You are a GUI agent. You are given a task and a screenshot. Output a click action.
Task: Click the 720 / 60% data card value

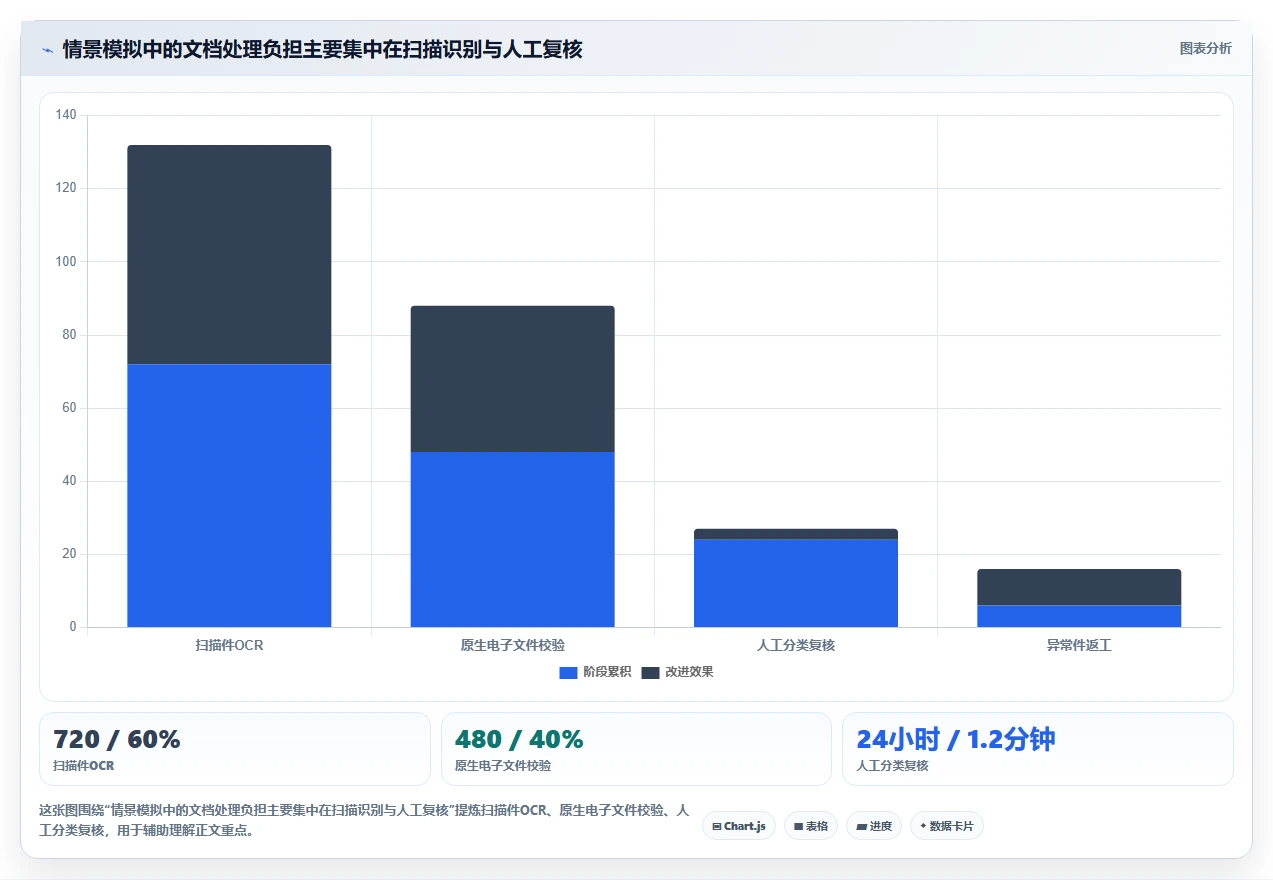(117, 740)
